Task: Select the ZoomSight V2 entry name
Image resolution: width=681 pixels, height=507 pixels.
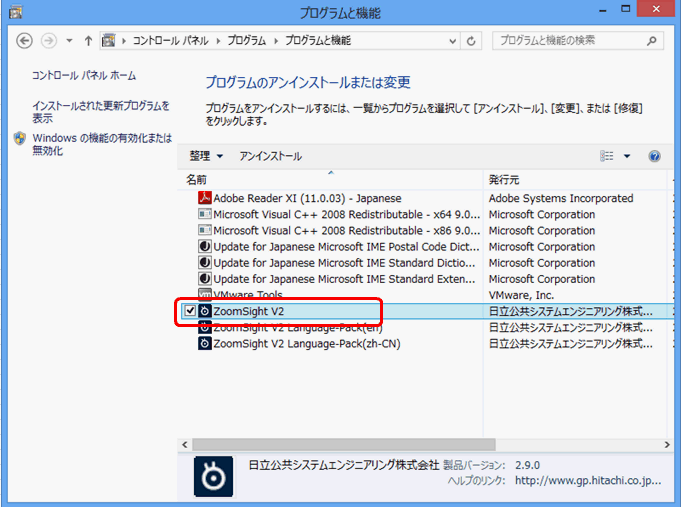Action: click(248, 311)
